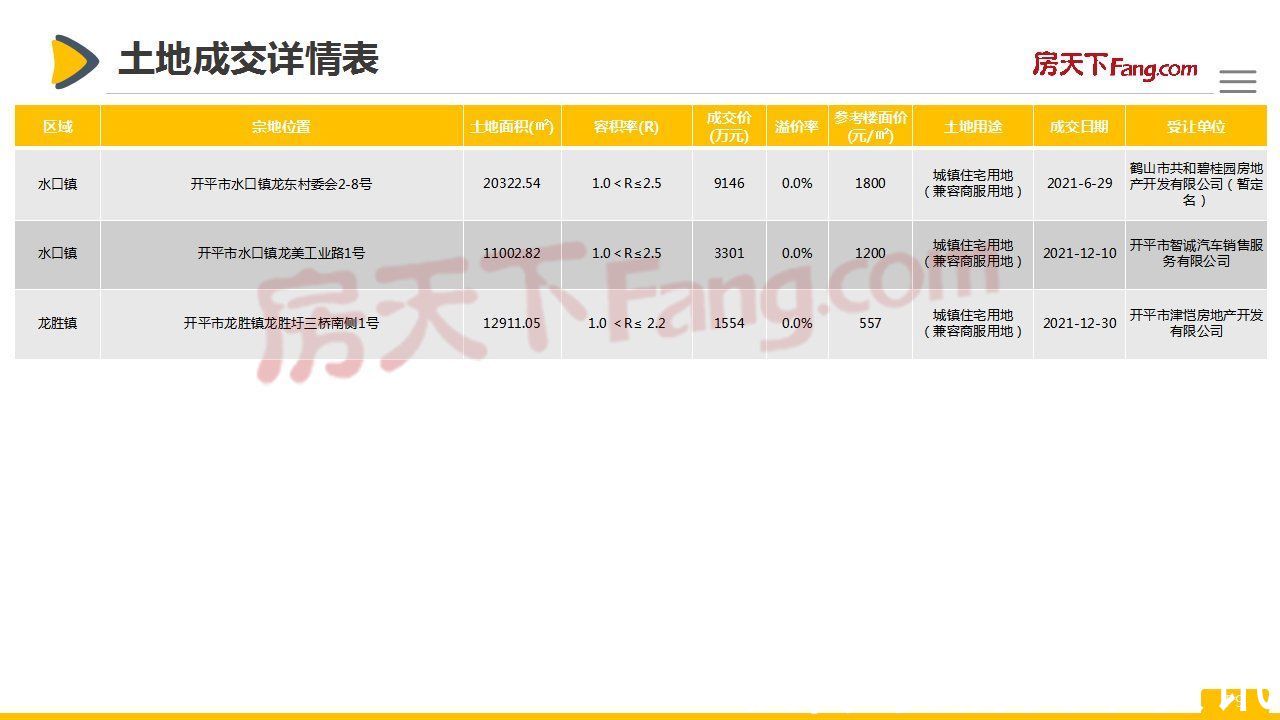Select the 龙胜镇 region cell

point(58,323)
